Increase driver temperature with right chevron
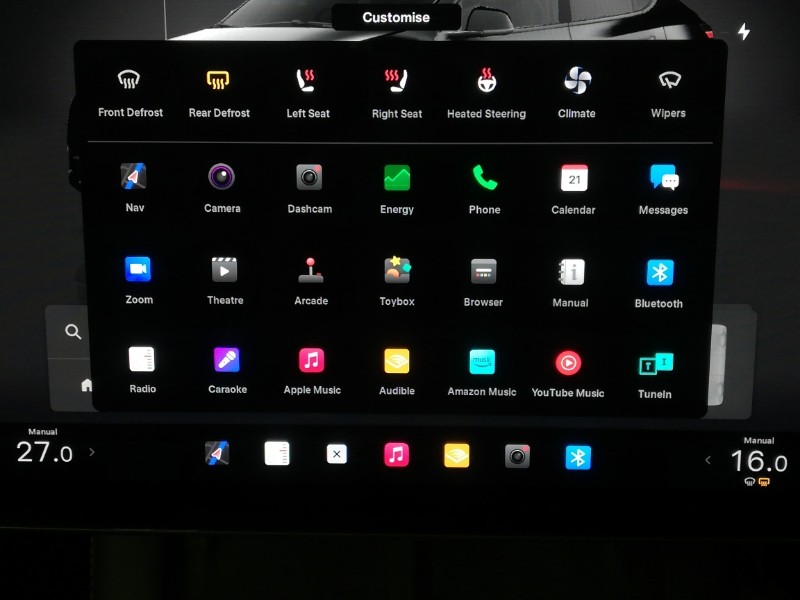 [x=92, y=452]
